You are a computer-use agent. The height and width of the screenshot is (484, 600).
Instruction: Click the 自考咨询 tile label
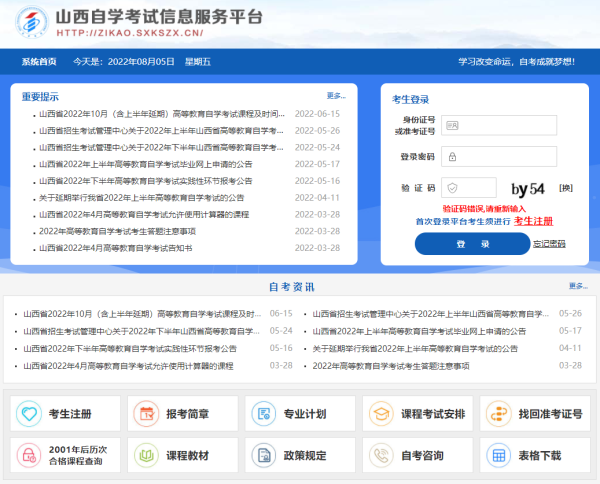(x=422, y=456)
